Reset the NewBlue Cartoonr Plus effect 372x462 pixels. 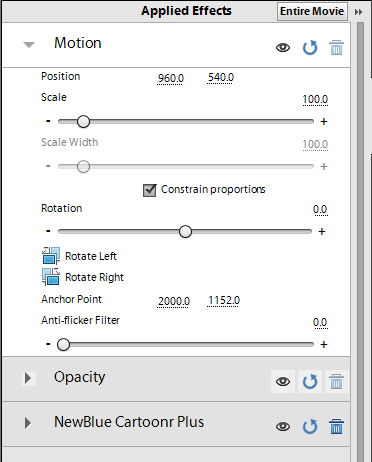pos(310,426)
